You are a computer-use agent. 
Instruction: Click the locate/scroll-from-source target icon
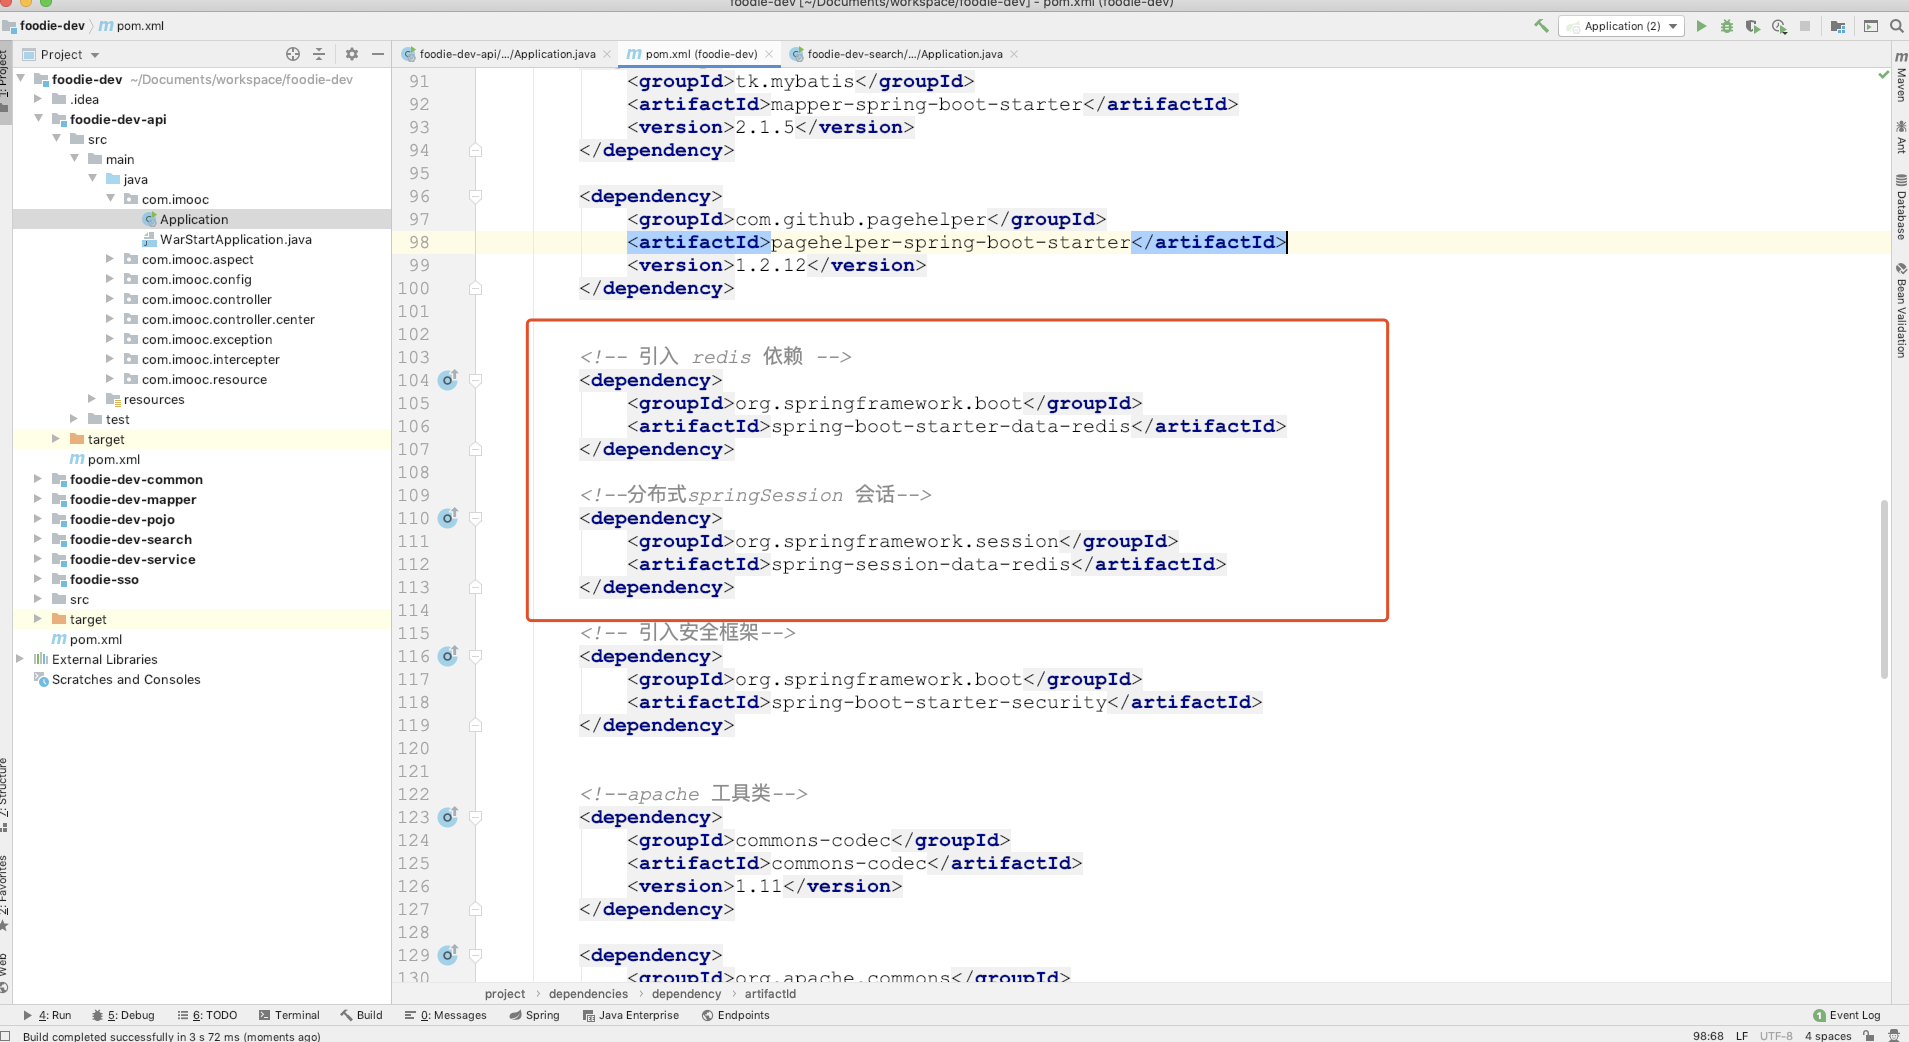tap(293, 54)
